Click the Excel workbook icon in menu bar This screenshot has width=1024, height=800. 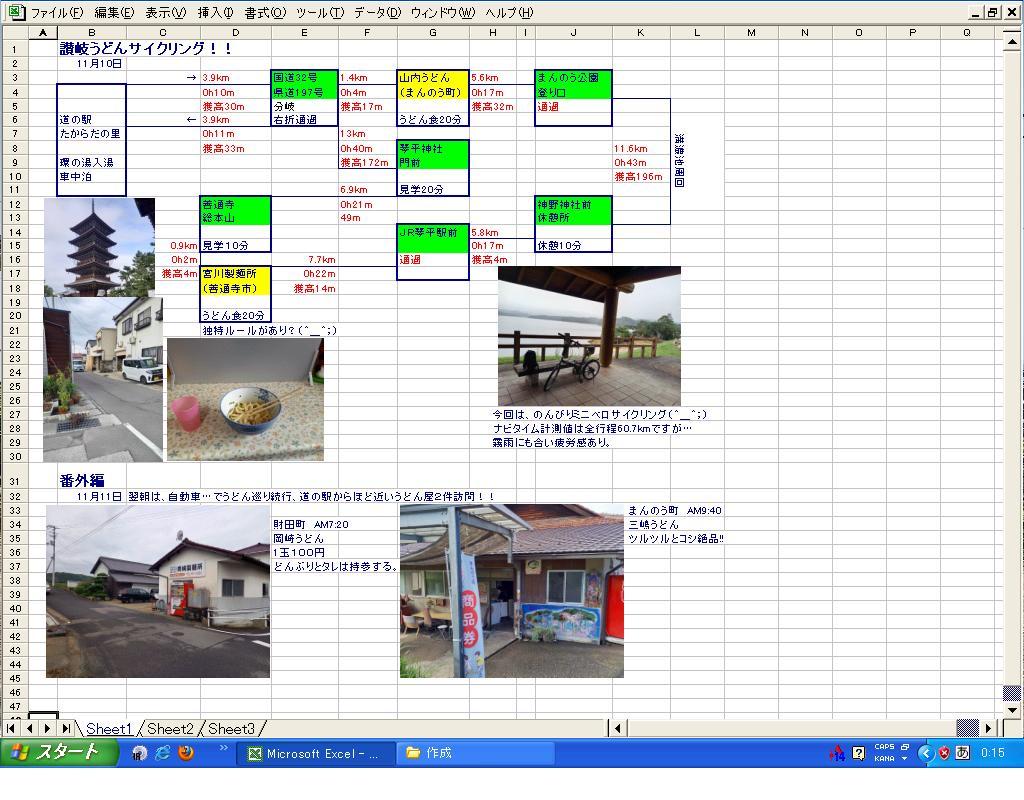[15, 13]
